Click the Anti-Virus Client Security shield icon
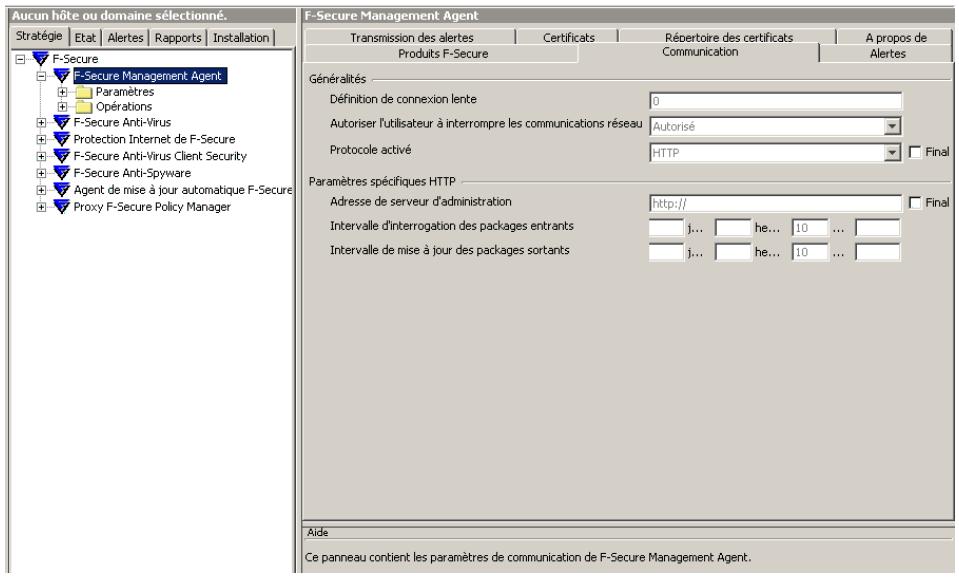The height and width of the screenshot is (578, 959). coord(62,156)
